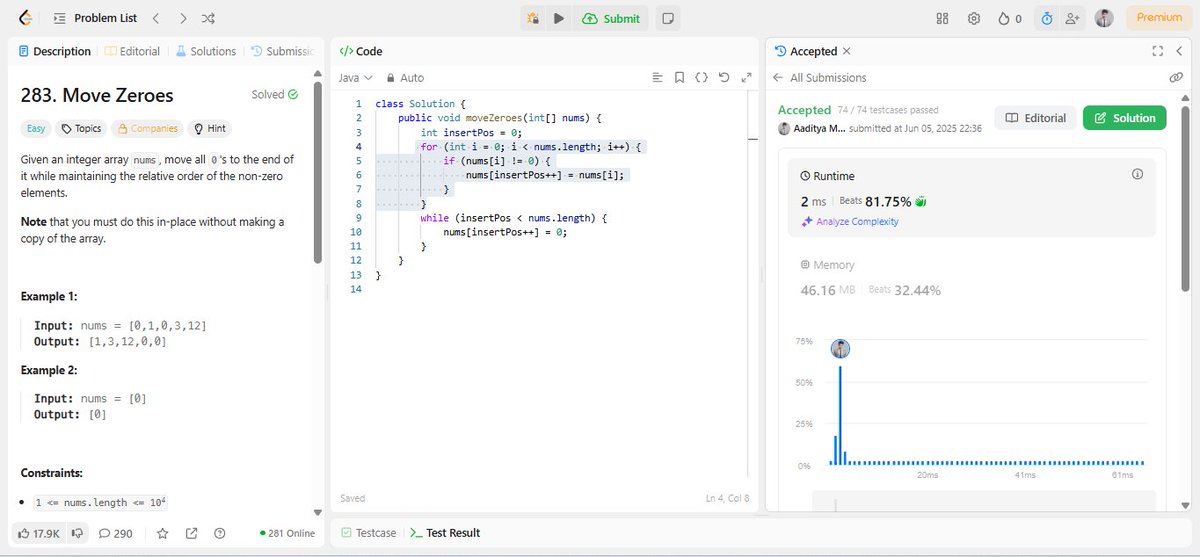The height and width of the screenshot is (557, 1200).
Task: Reset code with the undo arrow icon
Action: point(724,77)
